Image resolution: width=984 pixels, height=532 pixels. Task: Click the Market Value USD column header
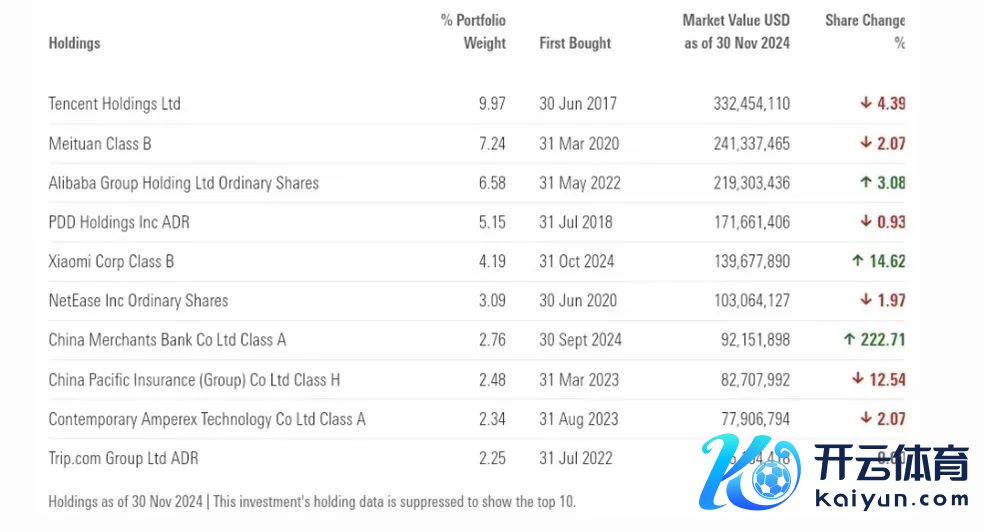click(736, 31)
